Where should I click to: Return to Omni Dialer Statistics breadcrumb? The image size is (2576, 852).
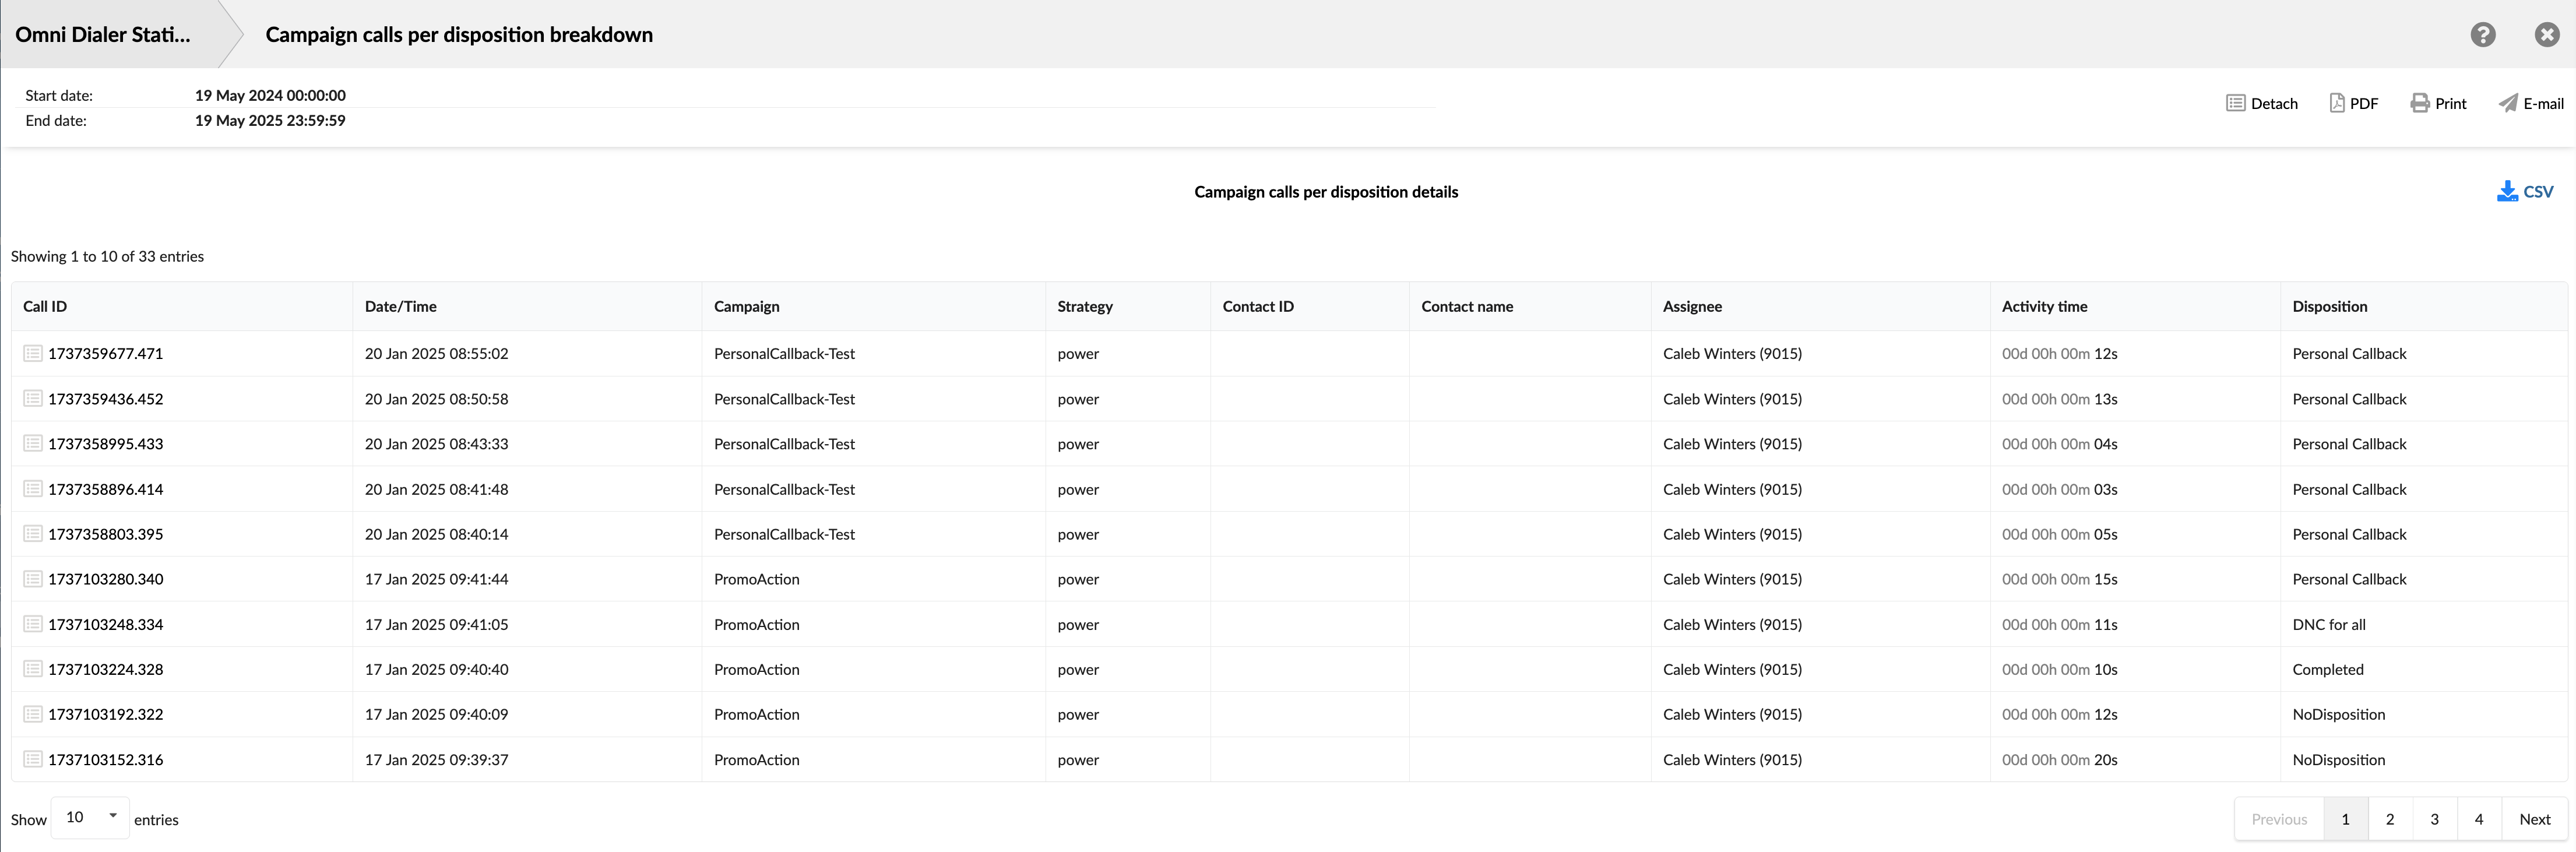point(103,33)
